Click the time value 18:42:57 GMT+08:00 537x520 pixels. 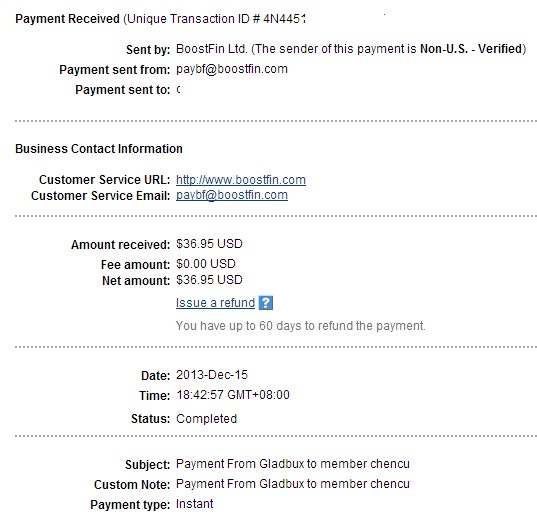(233, 395)
